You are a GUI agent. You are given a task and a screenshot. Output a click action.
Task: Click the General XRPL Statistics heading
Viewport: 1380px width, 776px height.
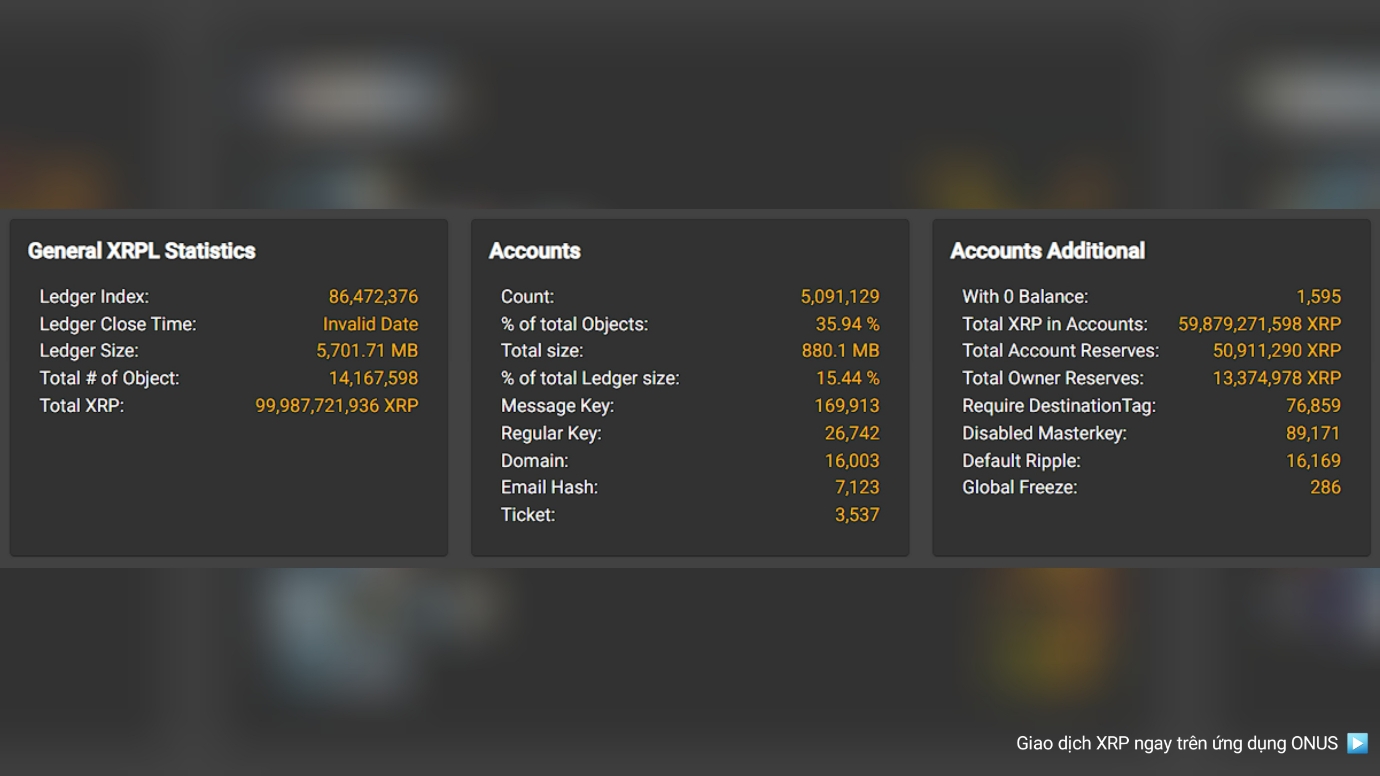click(x=142, y=251)
